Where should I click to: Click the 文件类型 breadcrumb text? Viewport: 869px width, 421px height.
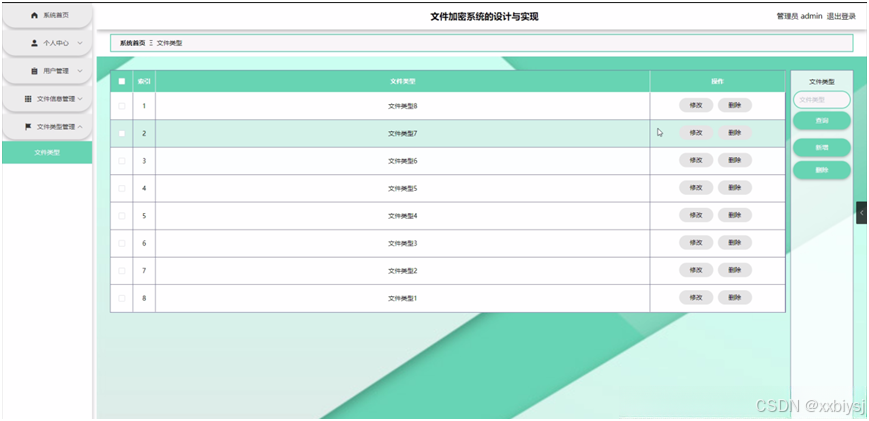pos(170,43)
